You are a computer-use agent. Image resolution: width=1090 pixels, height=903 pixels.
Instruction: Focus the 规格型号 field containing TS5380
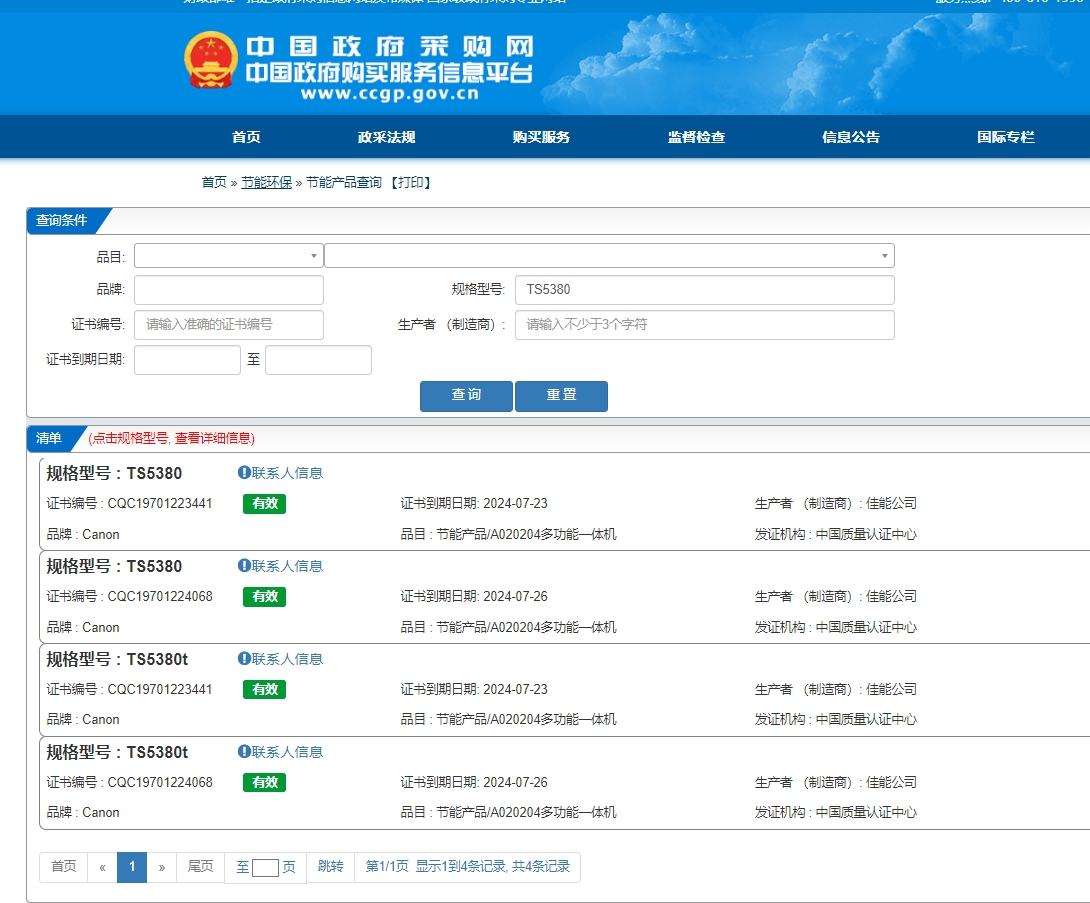[704, 290]
